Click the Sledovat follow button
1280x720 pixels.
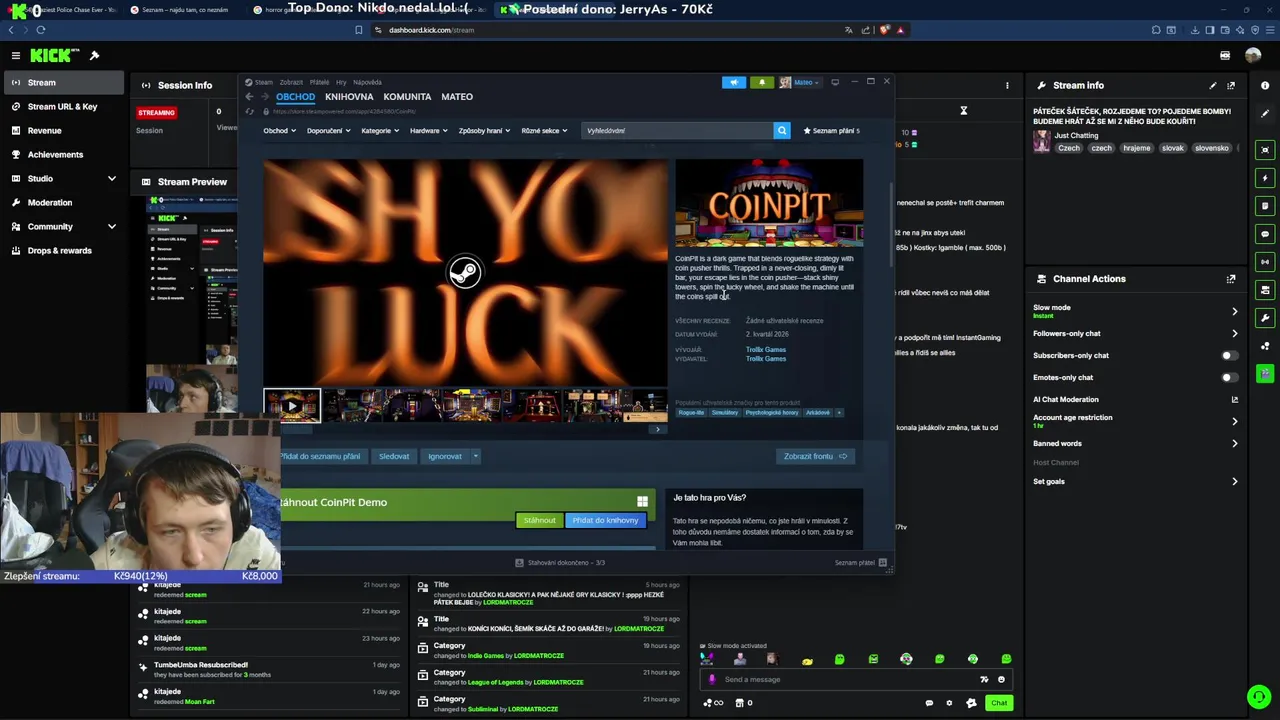394,456
